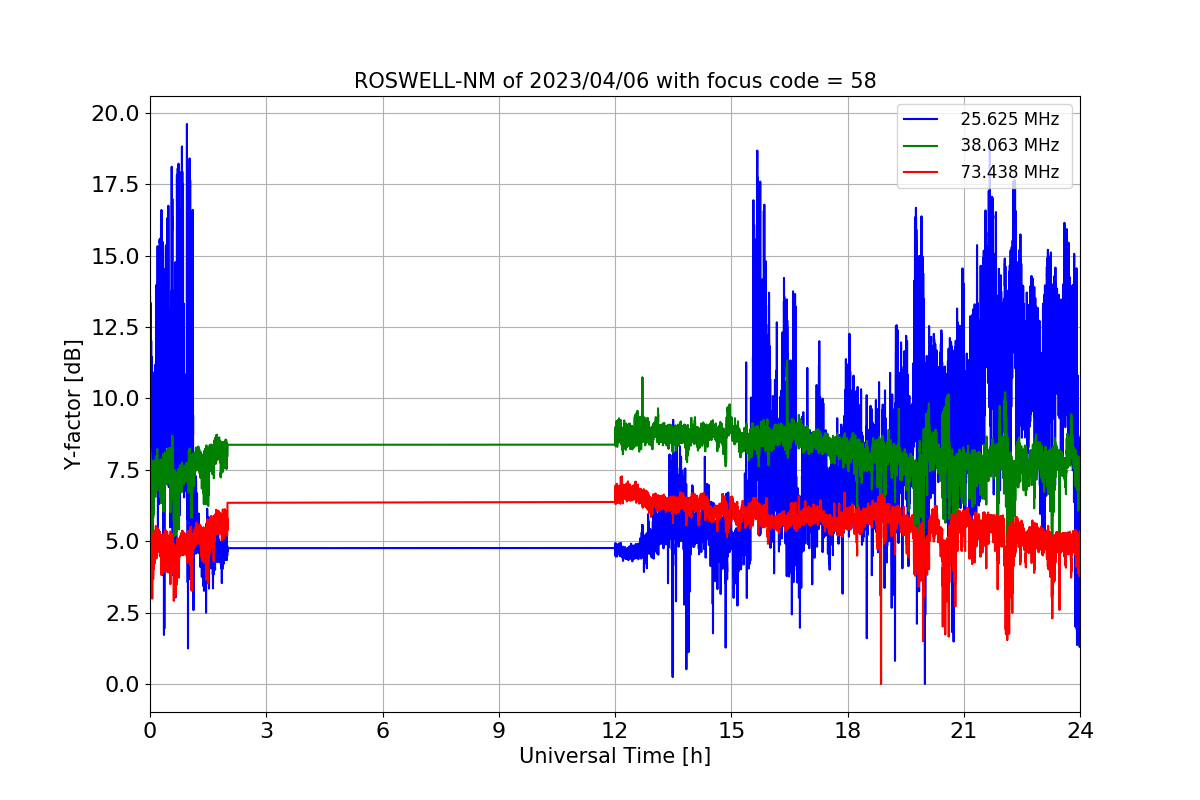This screenshot has width=1200, height=800.
Task: Click the 15.0 y-axis tick label
Action: click(115, 256)
